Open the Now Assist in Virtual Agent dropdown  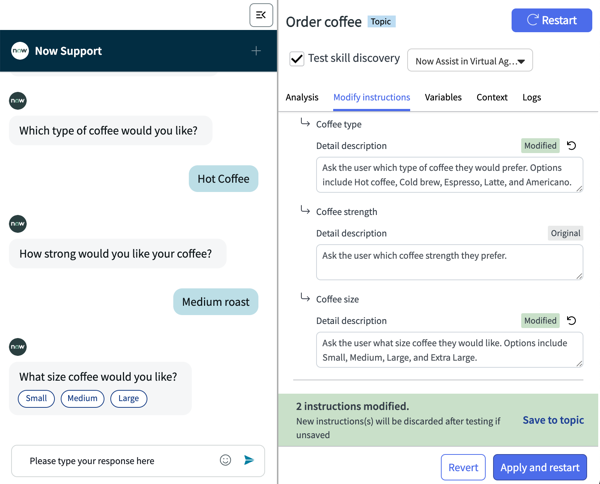click(x=470, y=60)
